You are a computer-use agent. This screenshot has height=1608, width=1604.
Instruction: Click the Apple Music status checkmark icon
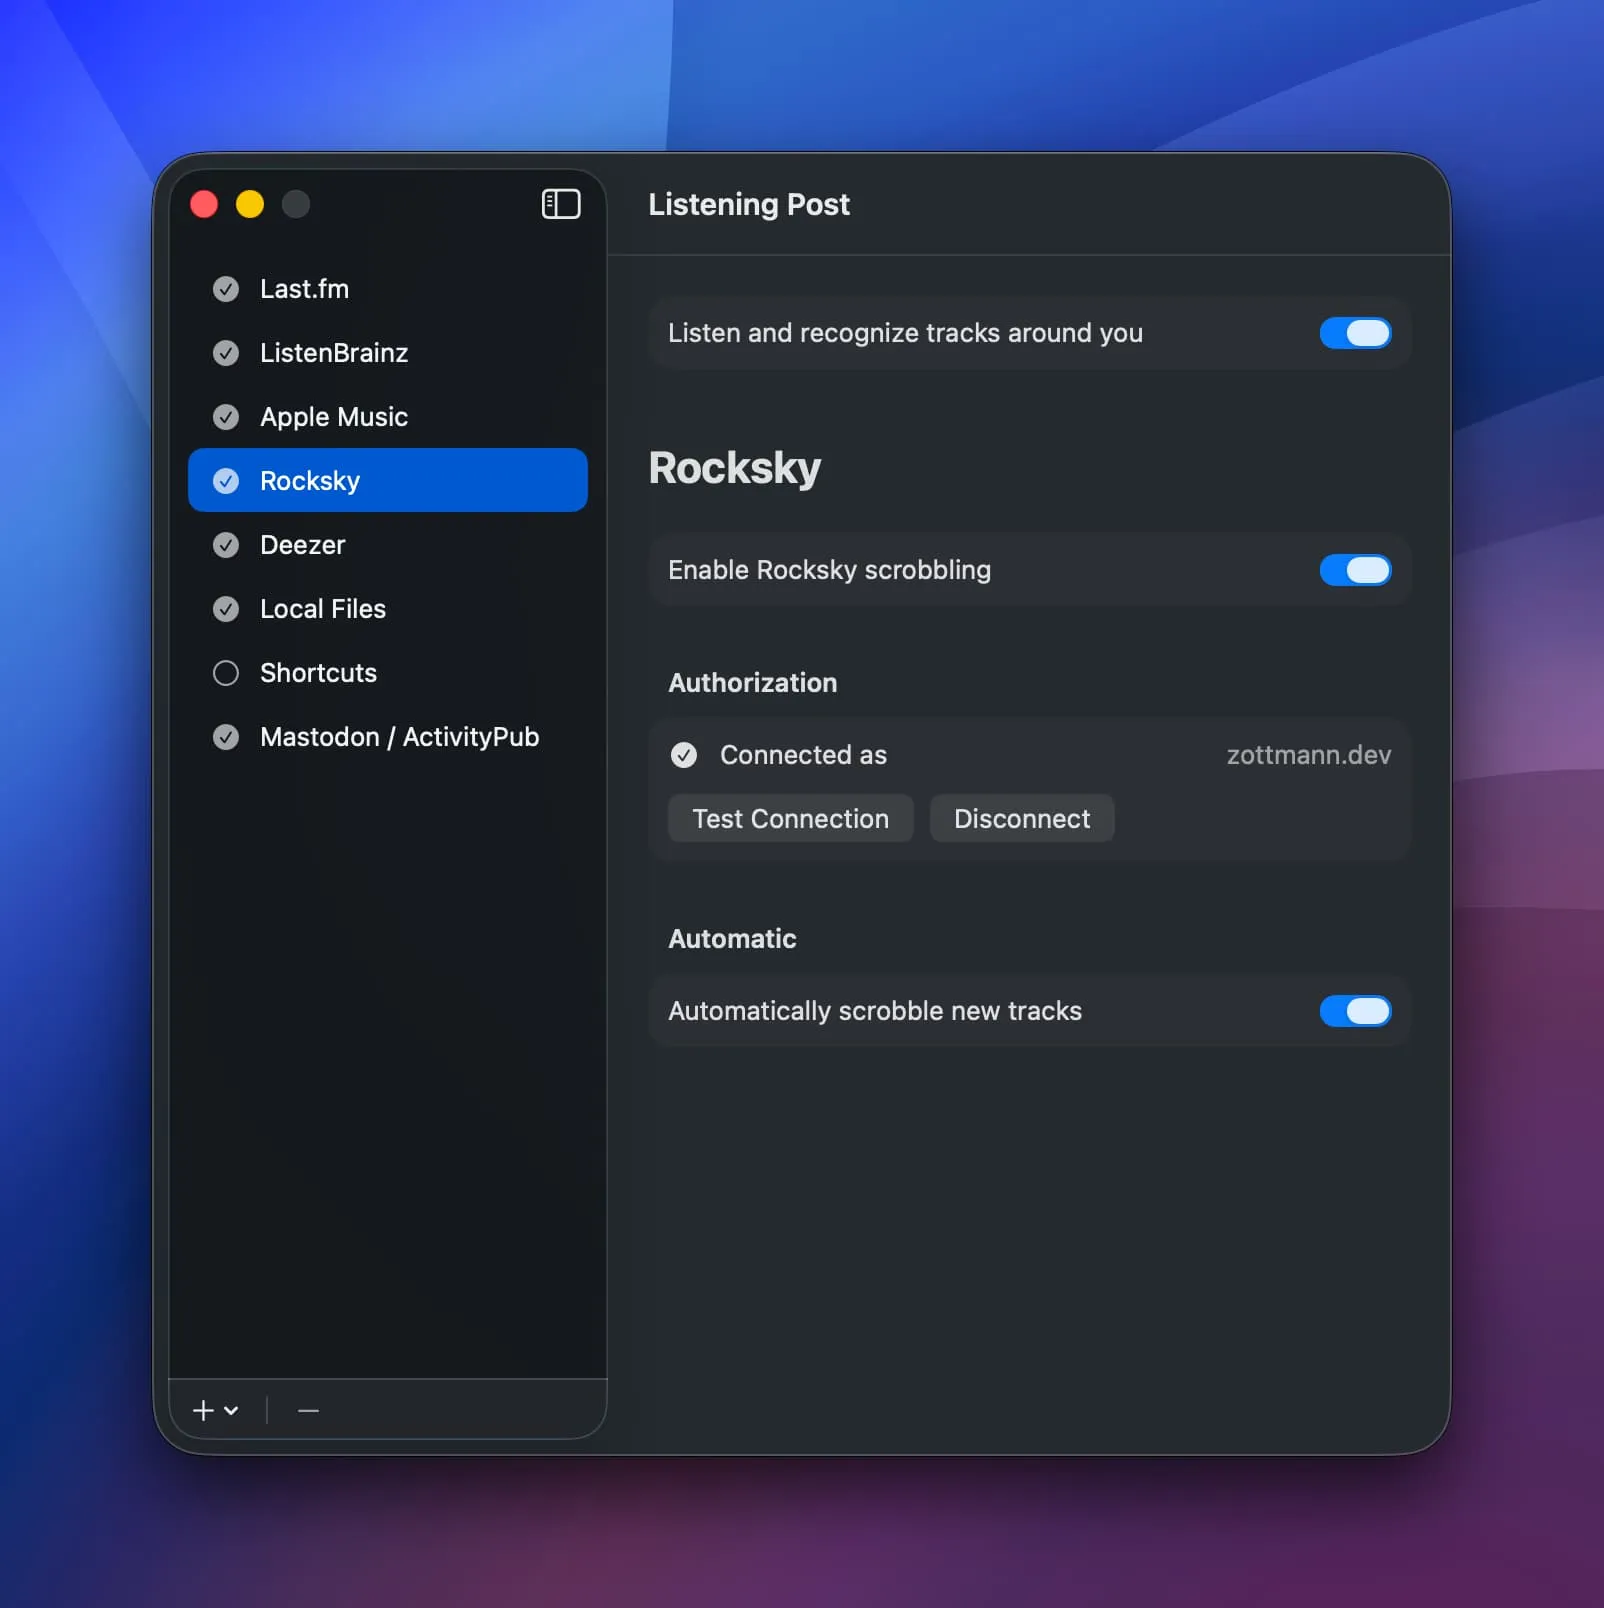[x=225, y=417]
